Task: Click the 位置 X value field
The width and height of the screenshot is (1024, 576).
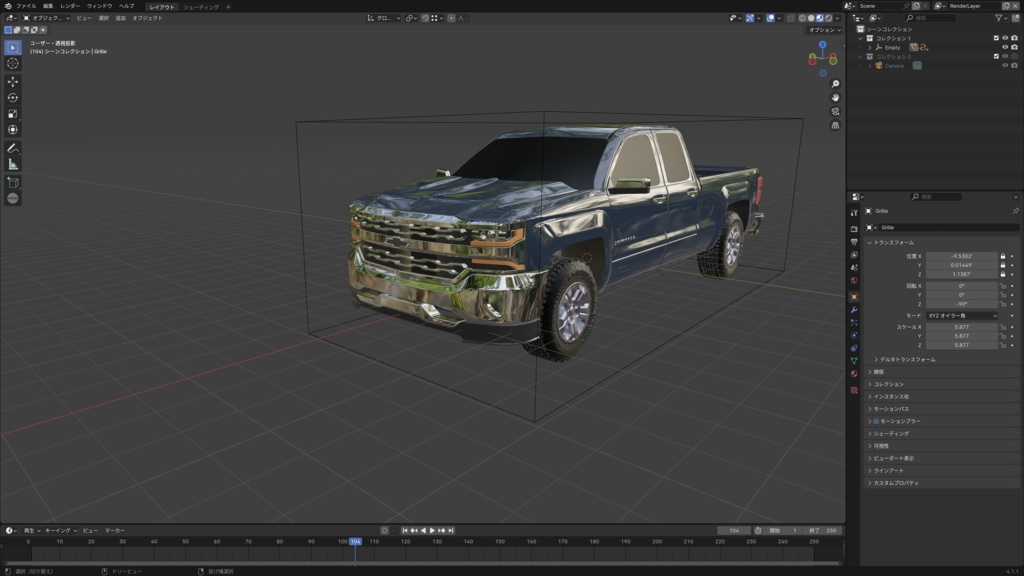Action: (x=962, y=256)
